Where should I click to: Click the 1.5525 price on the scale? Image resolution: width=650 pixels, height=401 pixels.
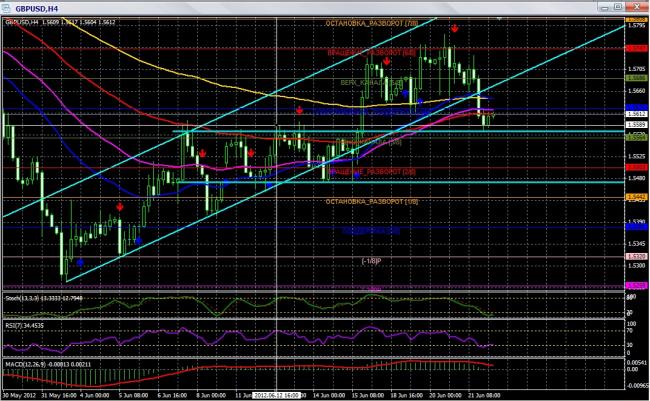point(637,156)
